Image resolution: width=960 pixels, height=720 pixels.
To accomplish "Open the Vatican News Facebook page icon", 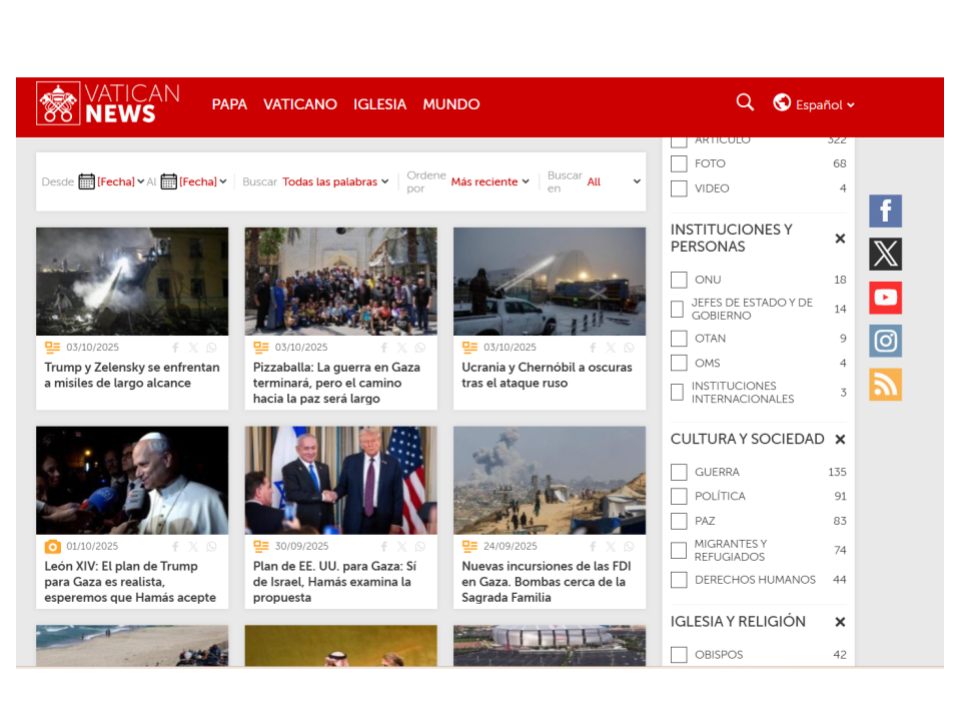I will pyautogui.click(x=885, y=211).
